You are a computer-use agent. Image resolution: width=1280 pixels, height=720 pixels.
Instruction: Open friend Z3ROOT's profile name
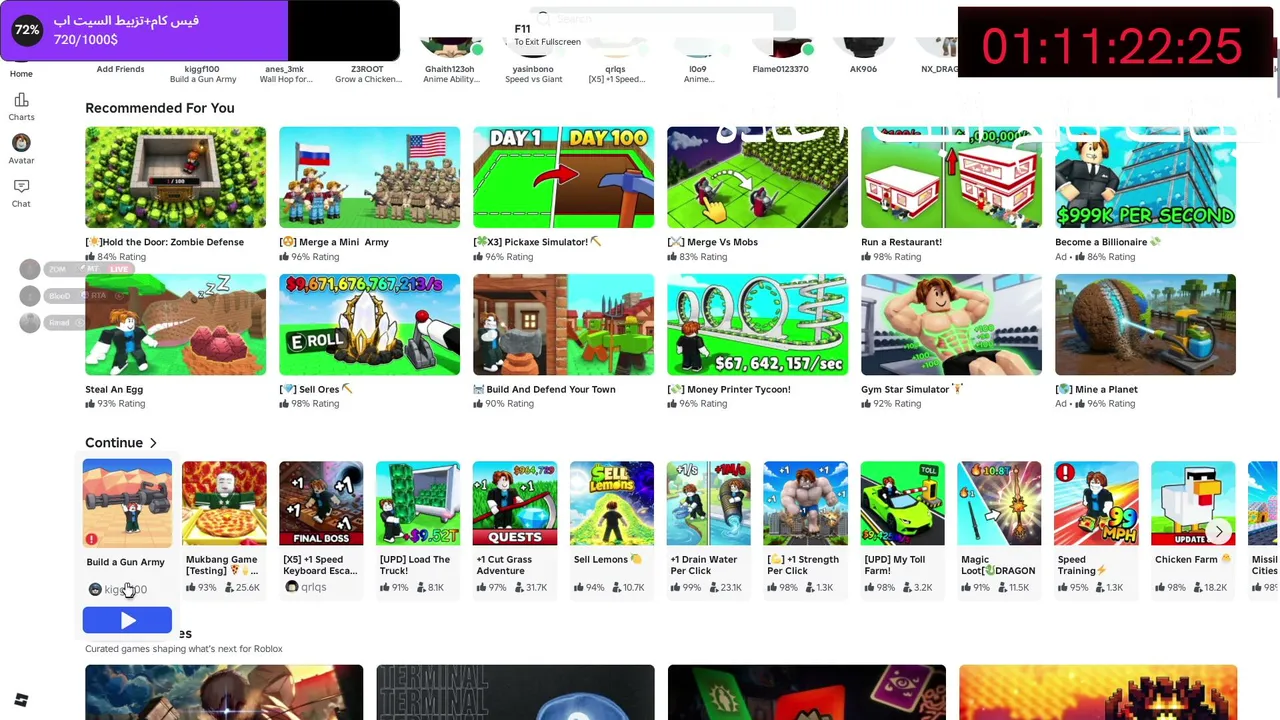(367, 69)
